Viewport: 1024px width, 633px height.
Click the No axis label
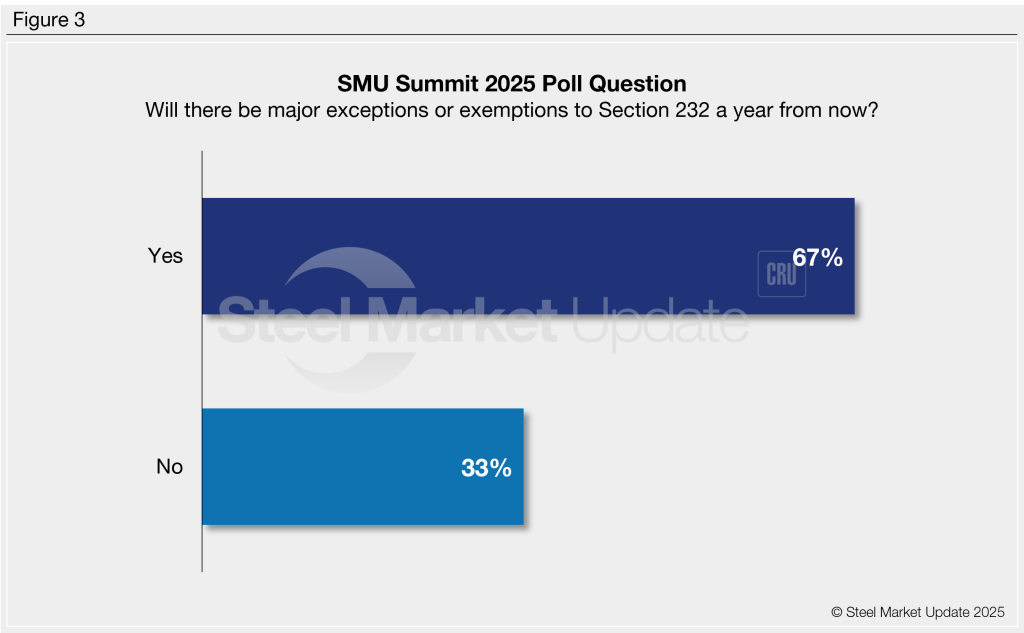coord(170,467)
